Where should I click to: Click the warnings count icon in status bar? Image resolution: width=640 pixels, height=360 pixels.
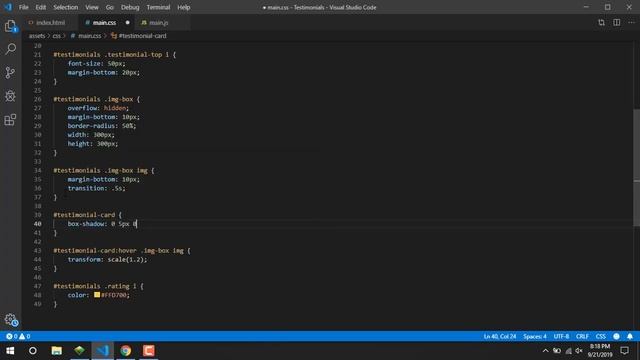[22, 336]
